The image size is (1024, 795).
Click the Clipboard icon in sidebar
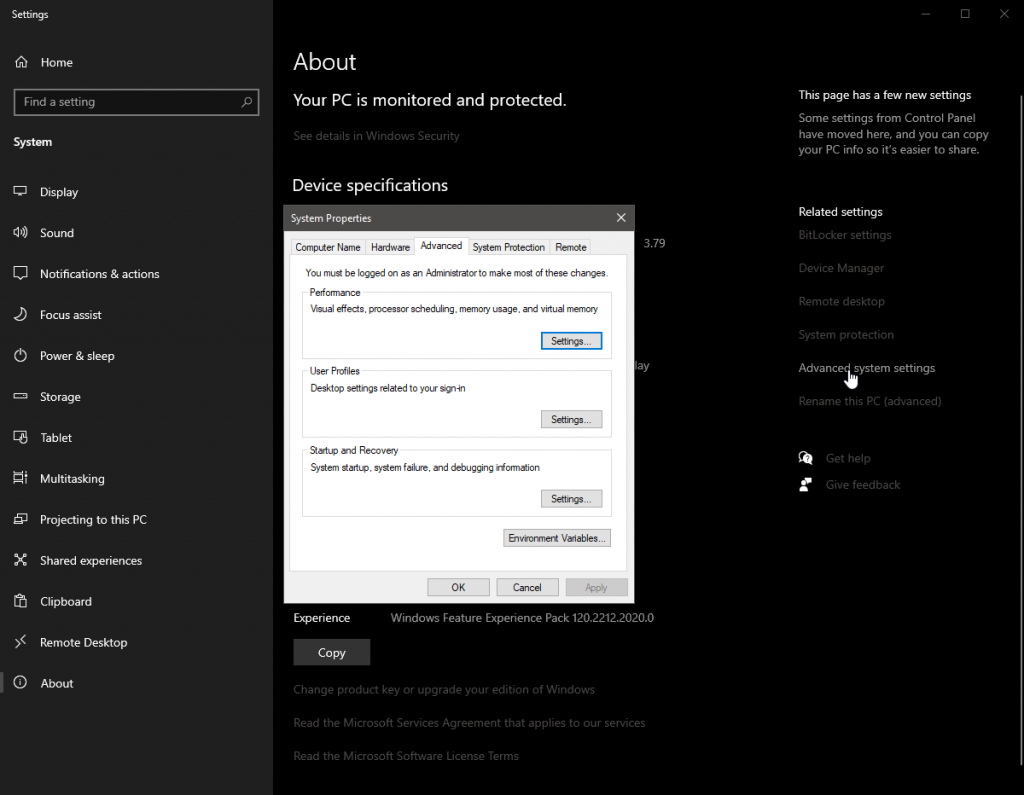[20, 602]
